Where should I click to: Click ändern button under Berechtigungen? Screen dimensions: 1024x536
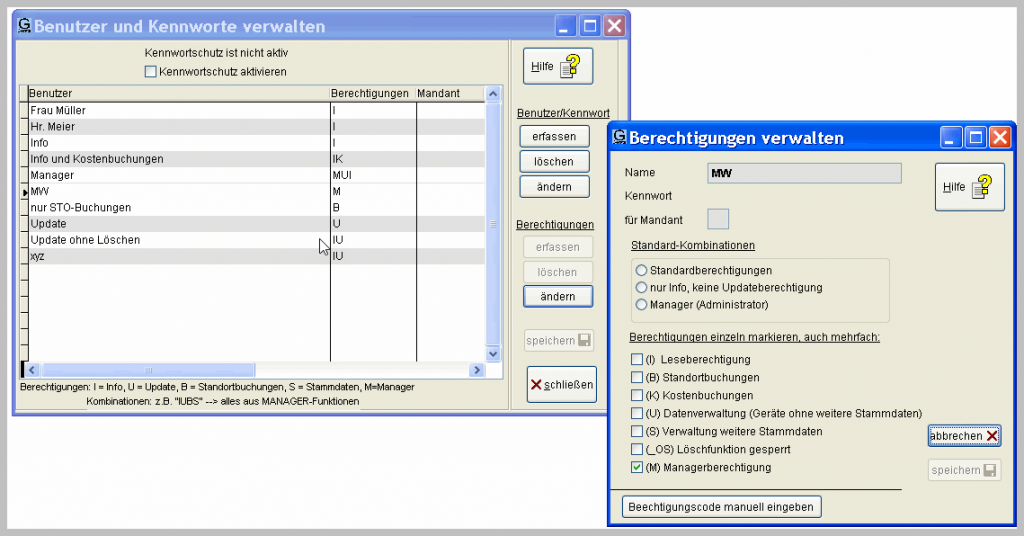tap(557, 296)
